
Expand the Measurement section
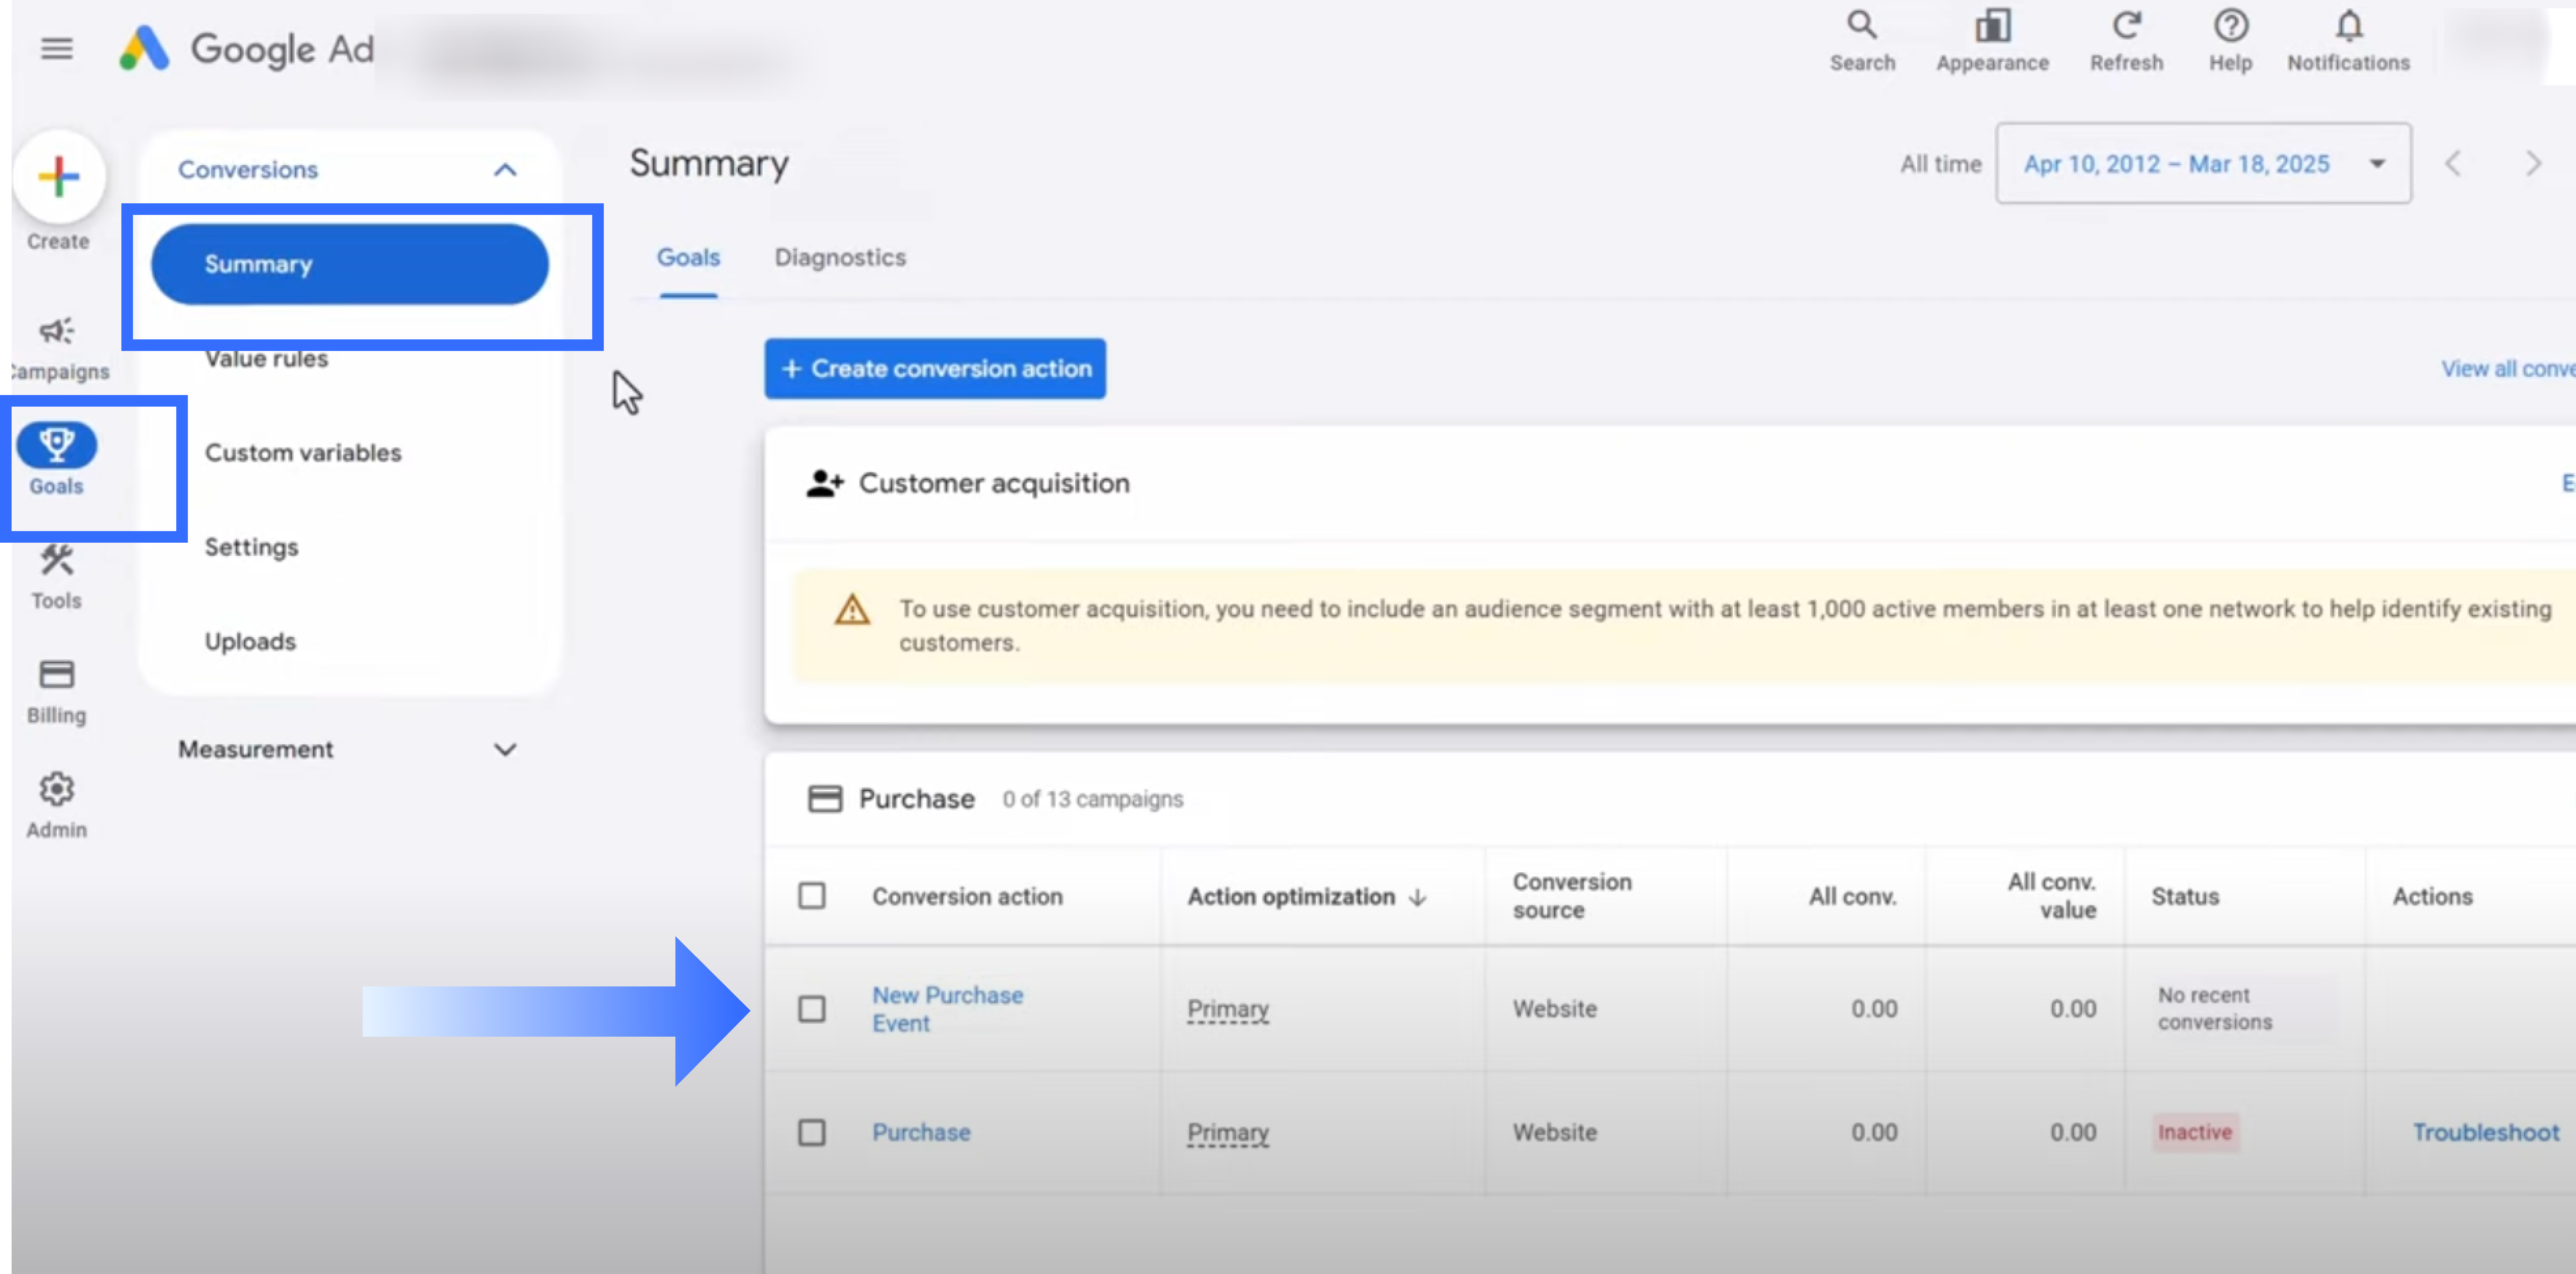coord(505,750)
